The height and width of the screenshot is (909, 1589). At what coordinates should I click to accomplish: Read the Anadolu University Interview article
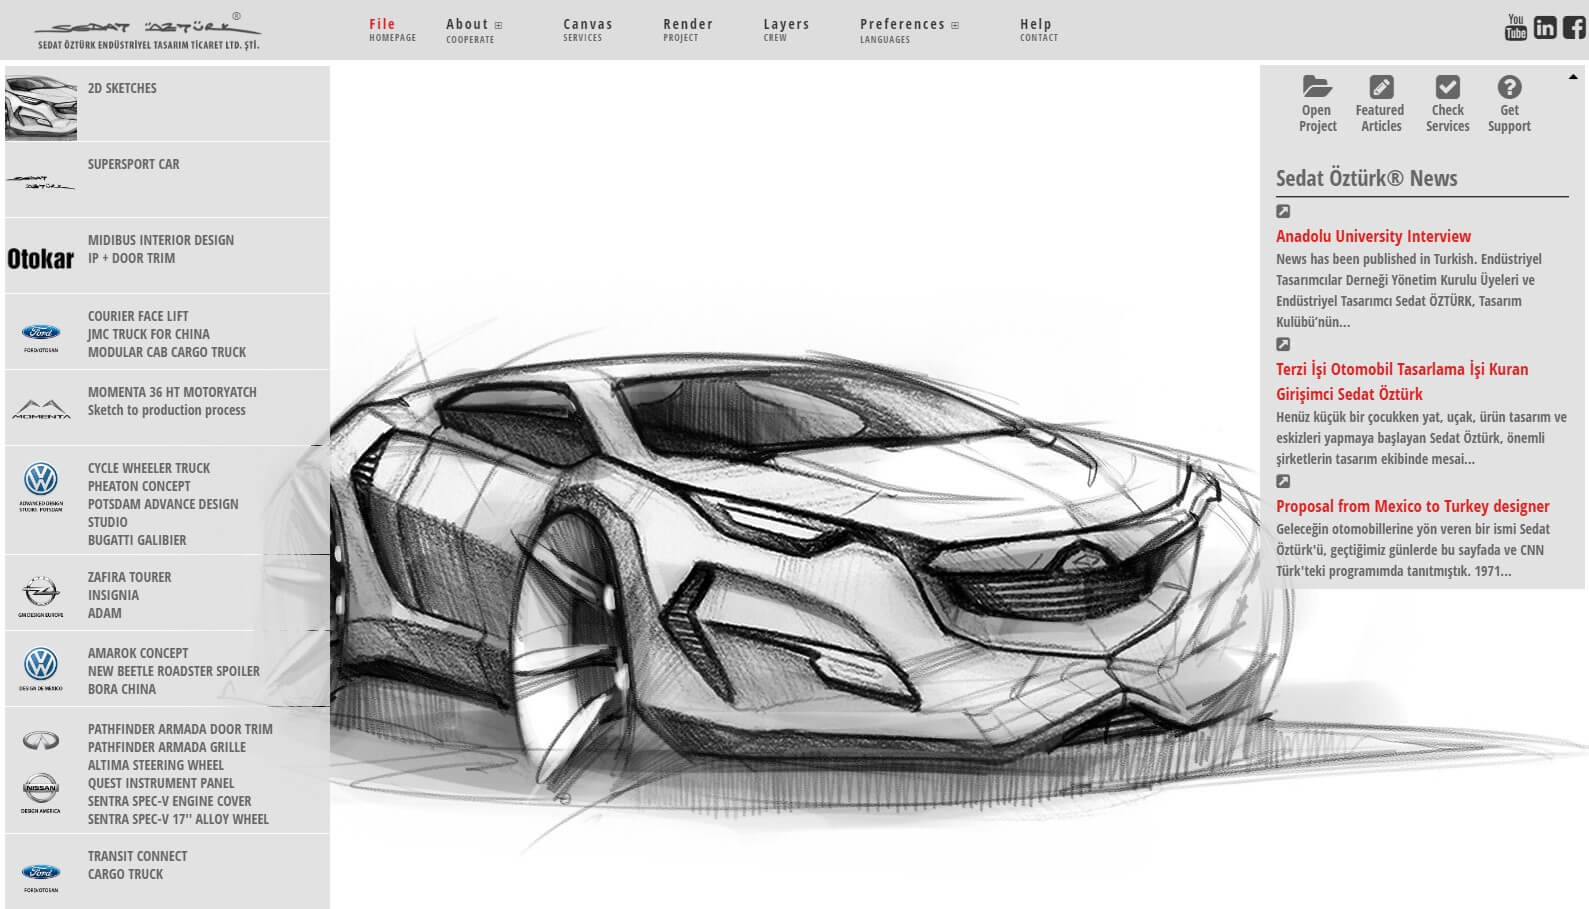[x=1372, y=236]
